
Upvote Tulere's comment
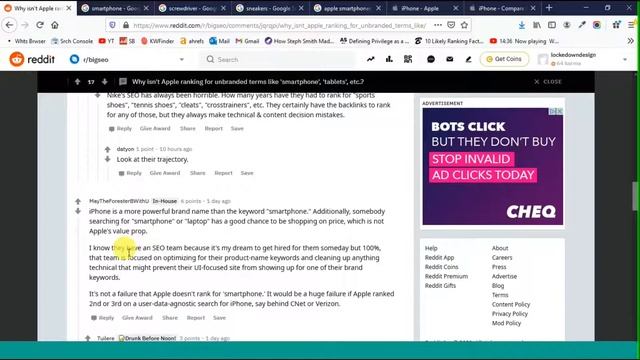coord(88,338)
